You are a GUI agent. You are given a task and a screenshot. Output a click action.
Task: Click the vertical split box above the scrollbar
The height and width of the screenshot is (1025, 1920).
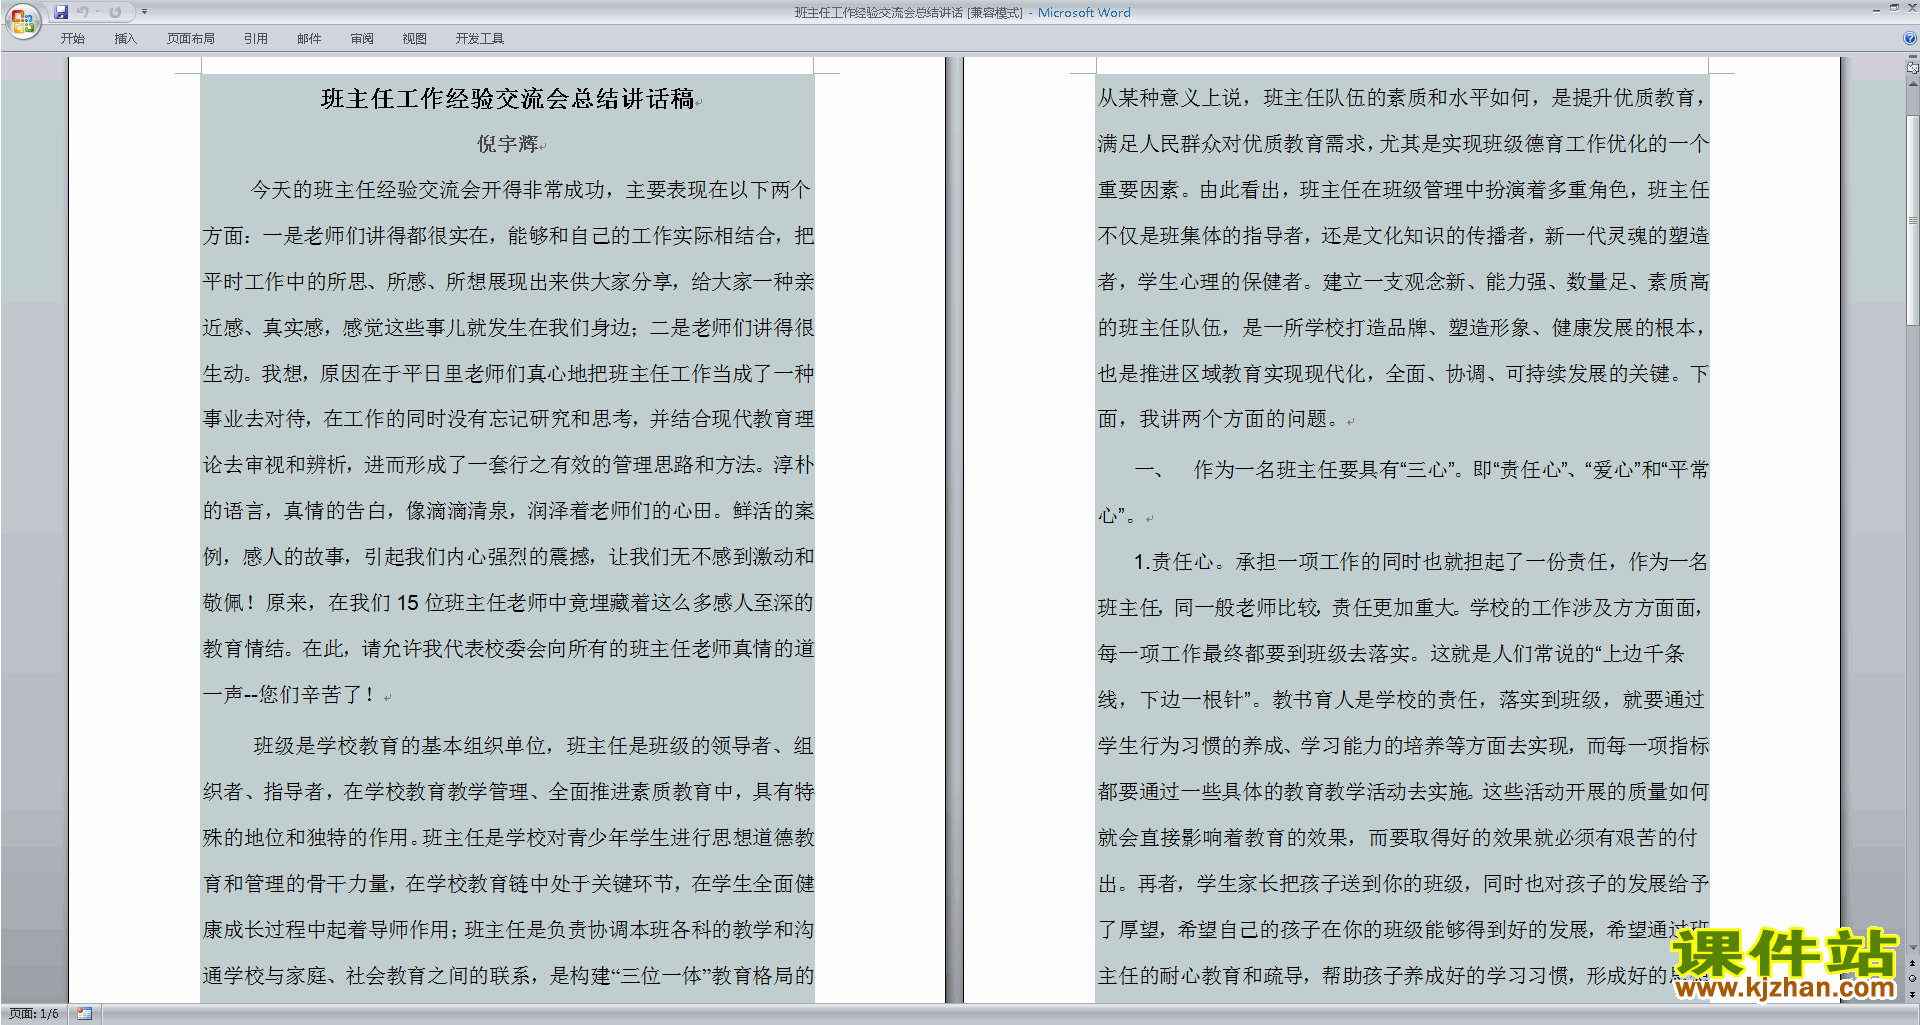pos(1912,58)
